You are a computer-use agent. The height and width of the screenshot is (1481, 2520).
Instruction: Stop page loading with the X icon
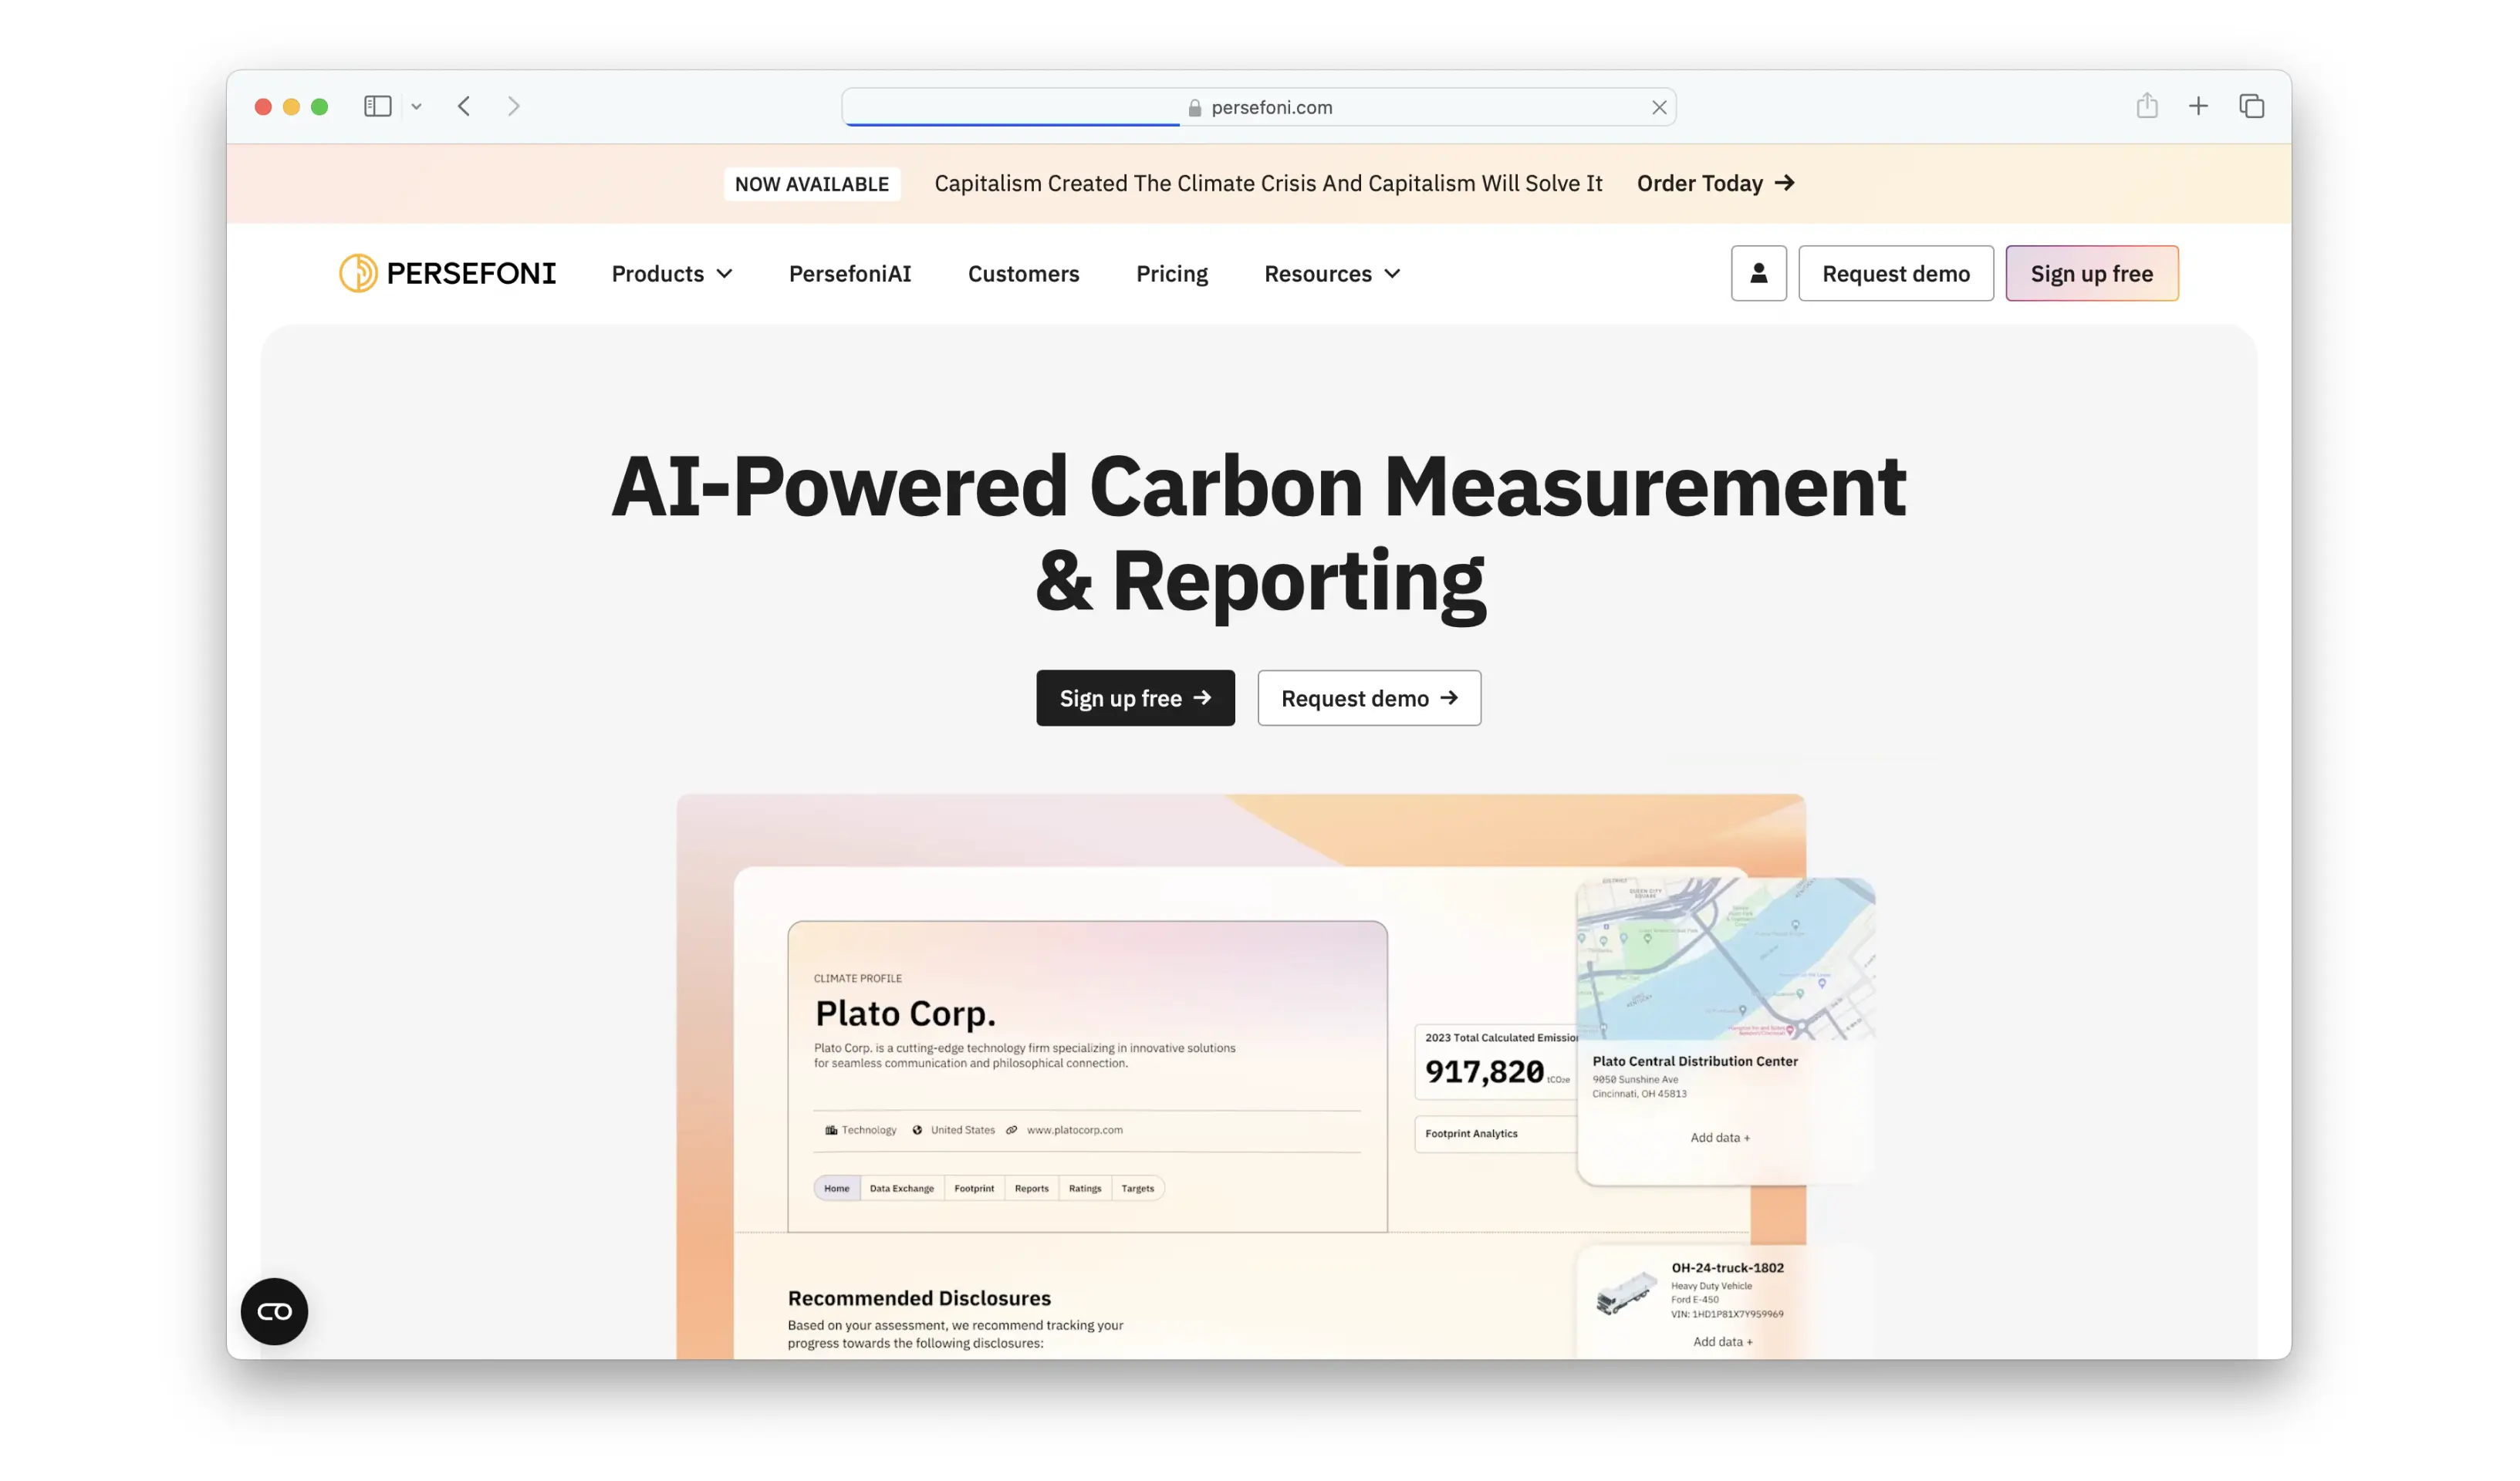[x=1659, y=107]
